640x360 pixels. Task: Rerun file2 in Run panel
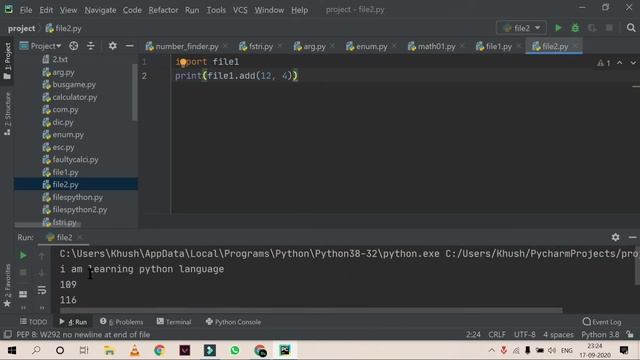pyautogui.click(x=23, y=256)
